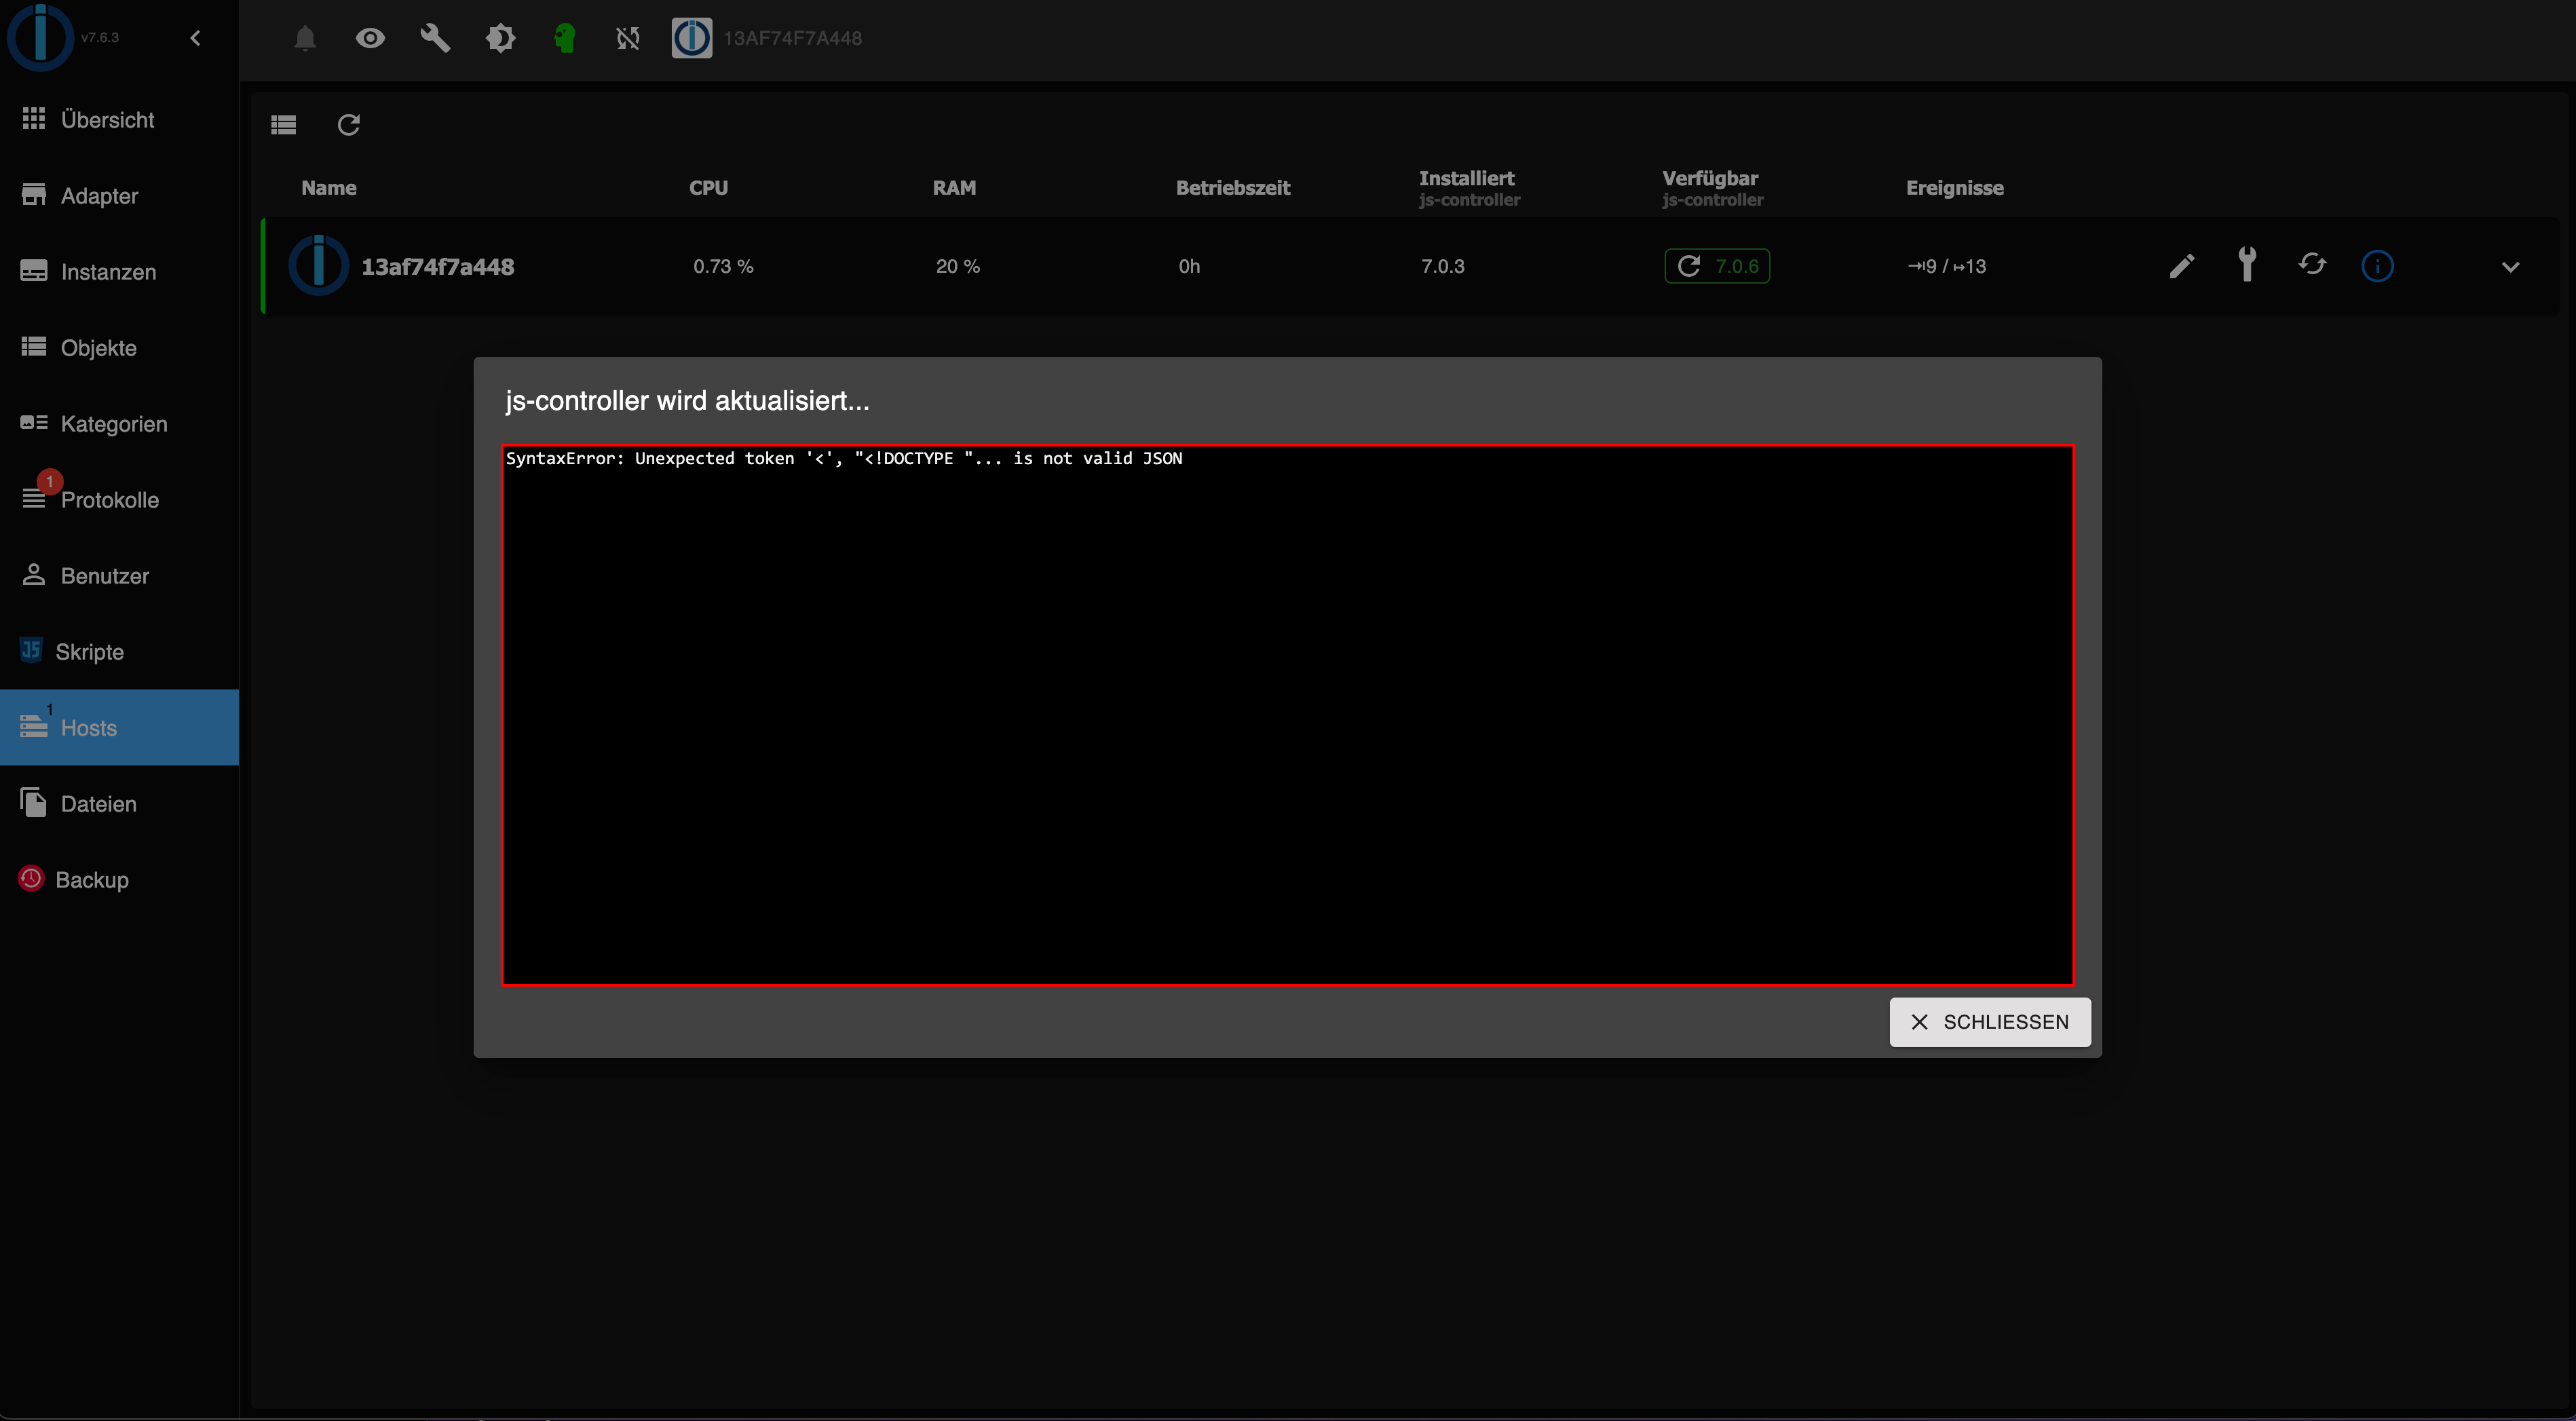Select the error text in the console output

tap(846, 458)
